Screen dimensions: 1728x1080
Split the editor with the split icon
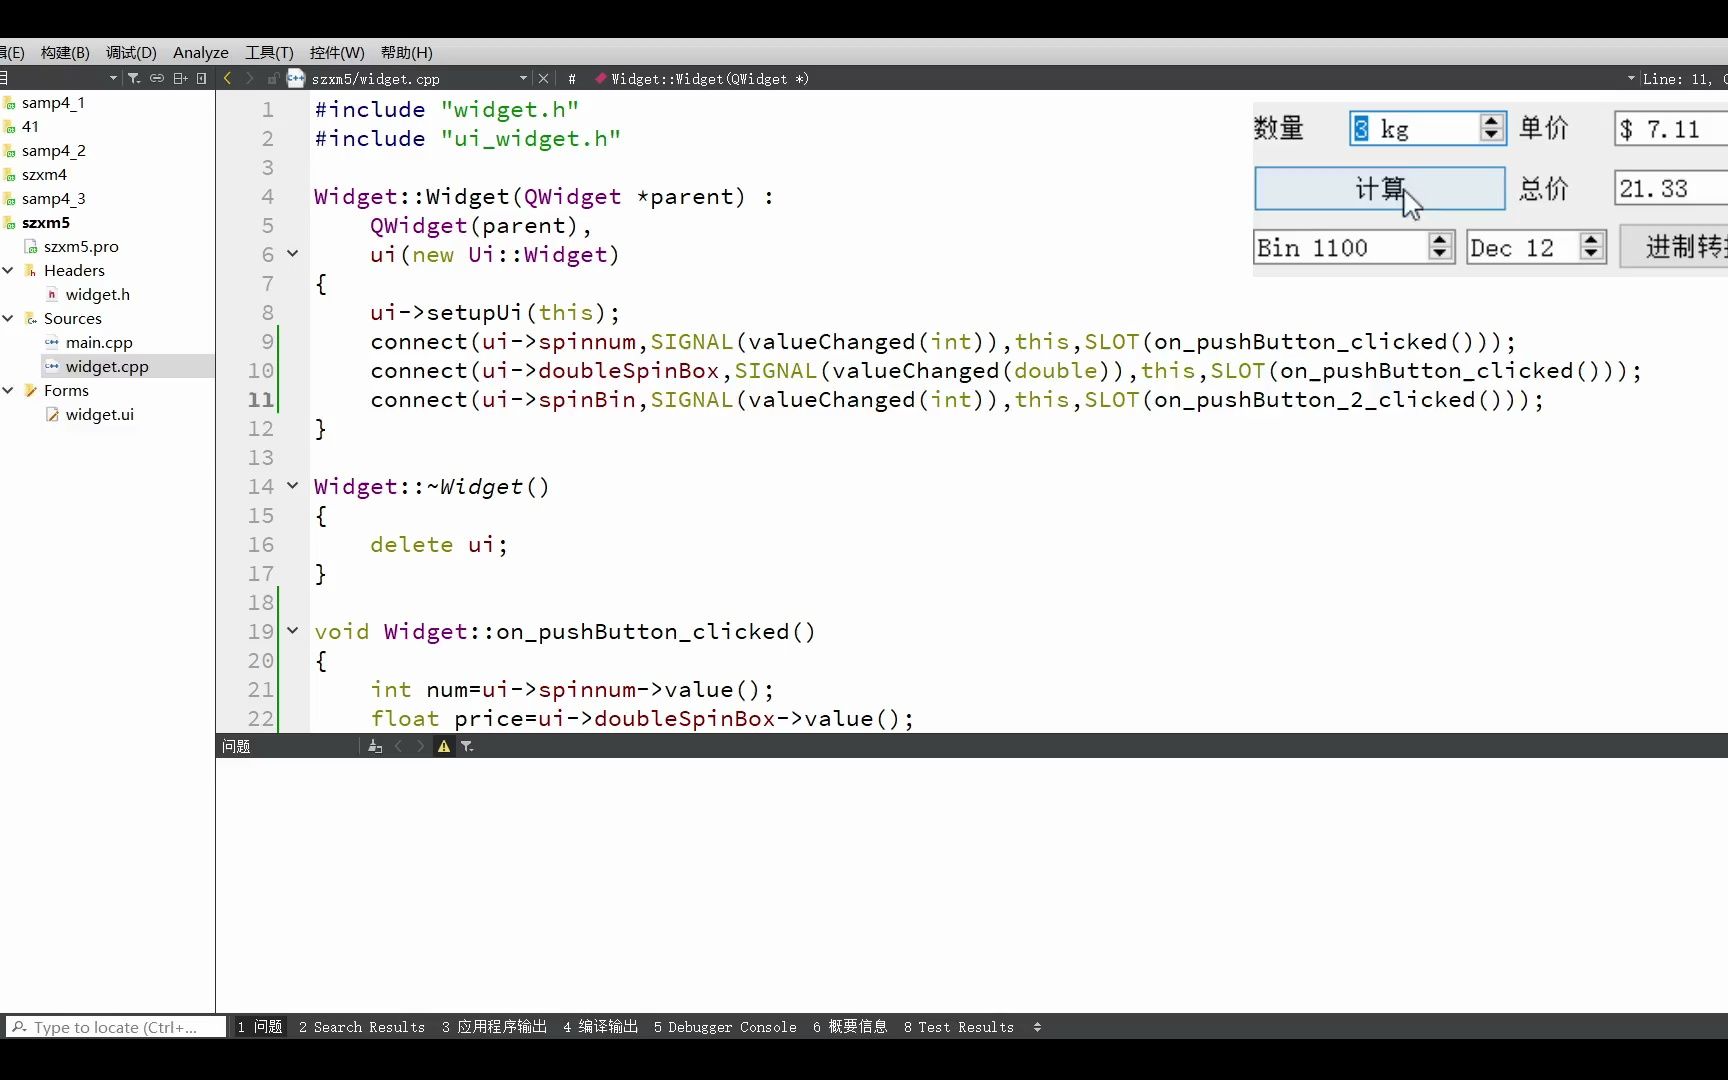pos(180,78)
